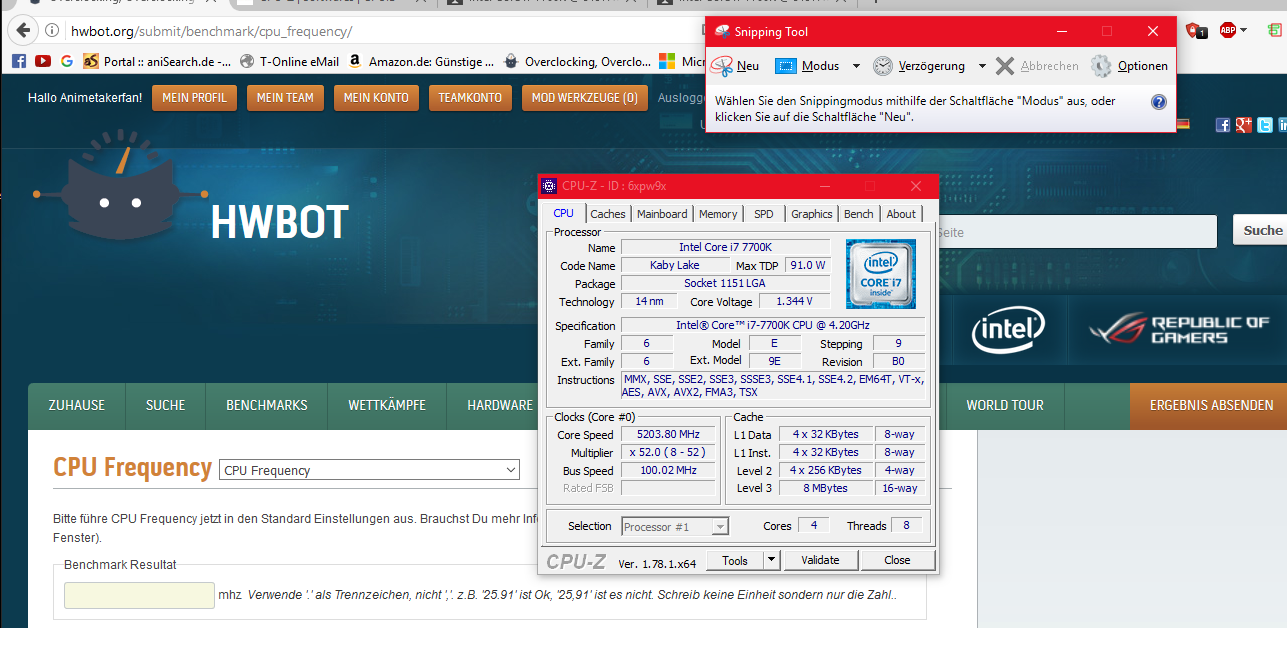This screenshot has height=648, width=1287.
Task: Open the YouTube bookmark icon
Action: (x=43, y=61)
